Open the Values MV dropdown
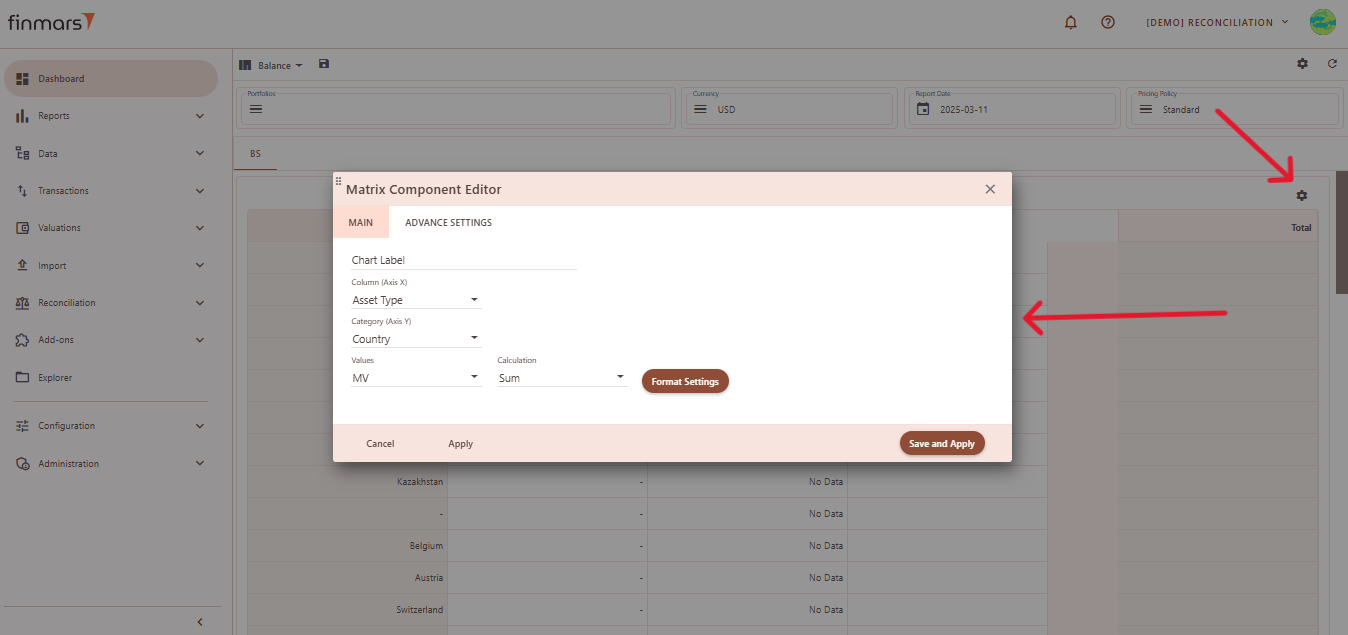This screenshot has width=1348, height=635. pyautogui.click(x=416, y=378)
